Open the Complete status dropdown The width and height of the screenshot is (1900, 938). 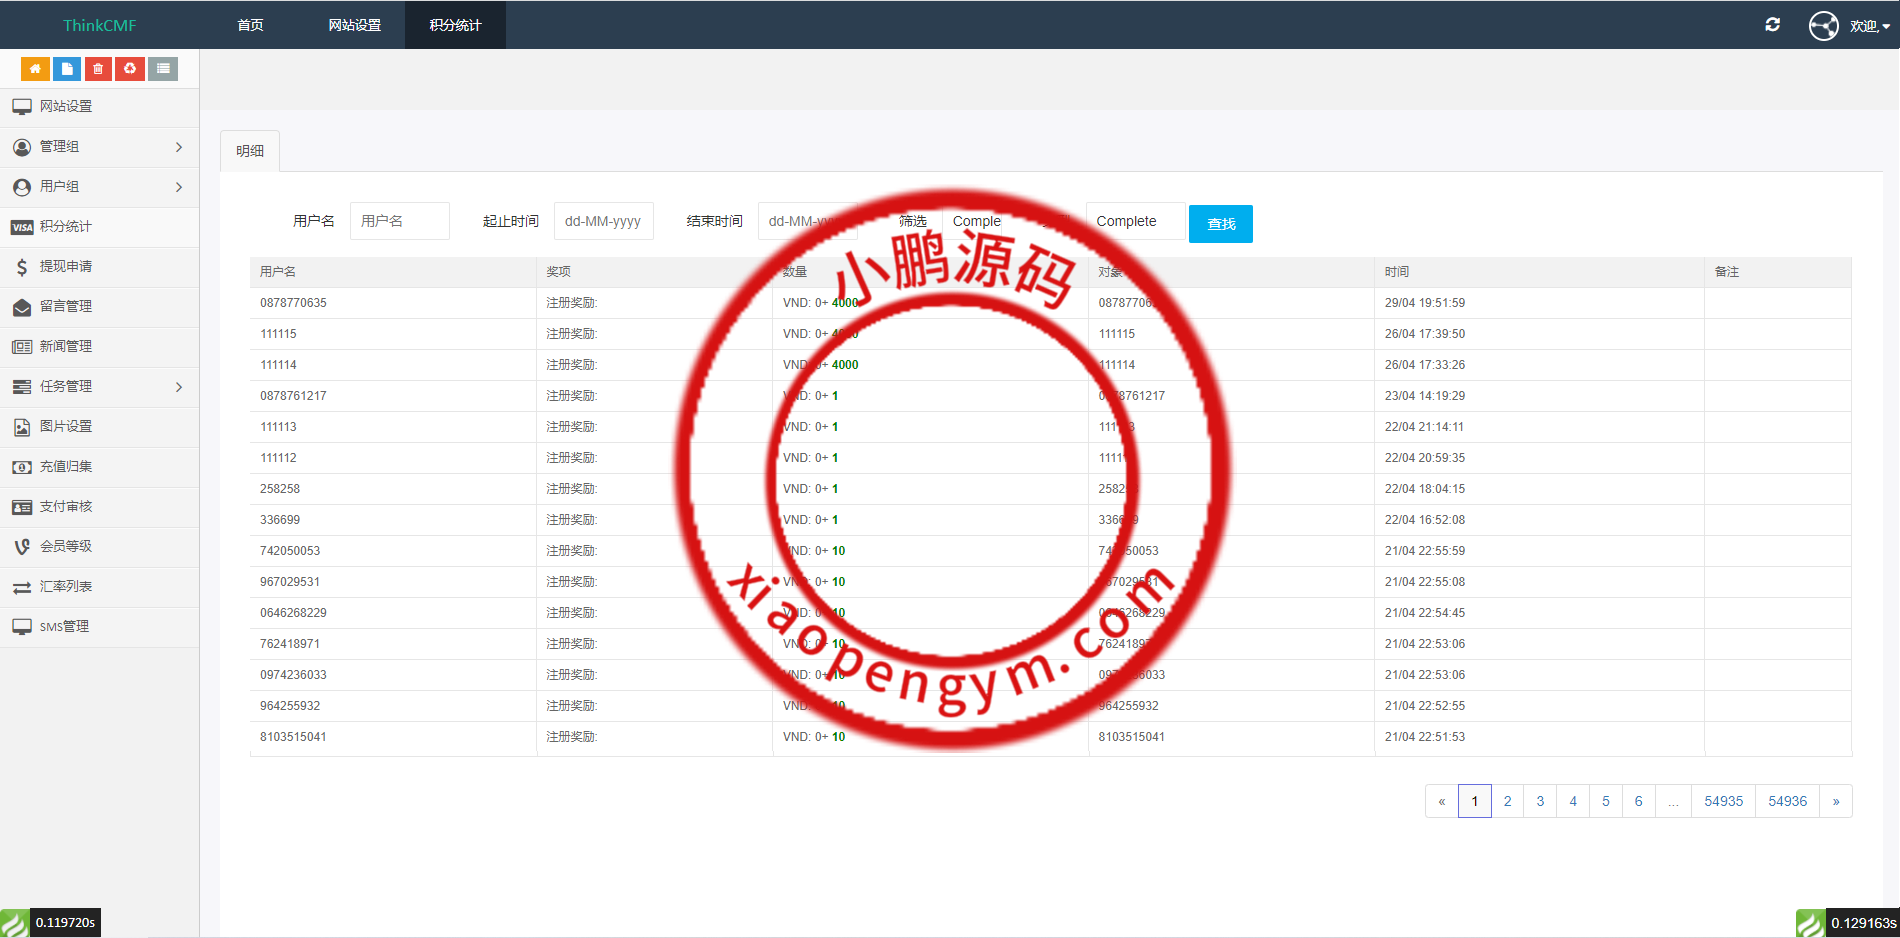(x=1133, y=221)
